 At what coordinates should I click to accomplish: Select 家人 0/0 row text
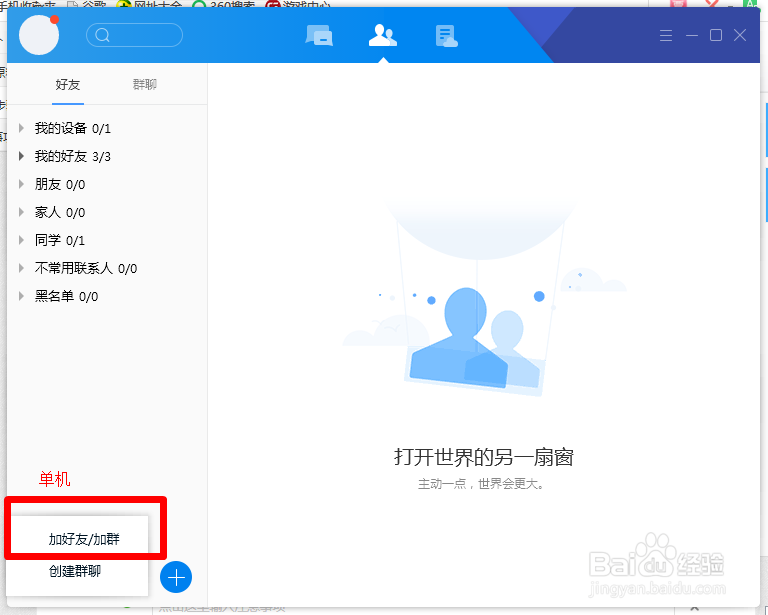coord(60,212)
